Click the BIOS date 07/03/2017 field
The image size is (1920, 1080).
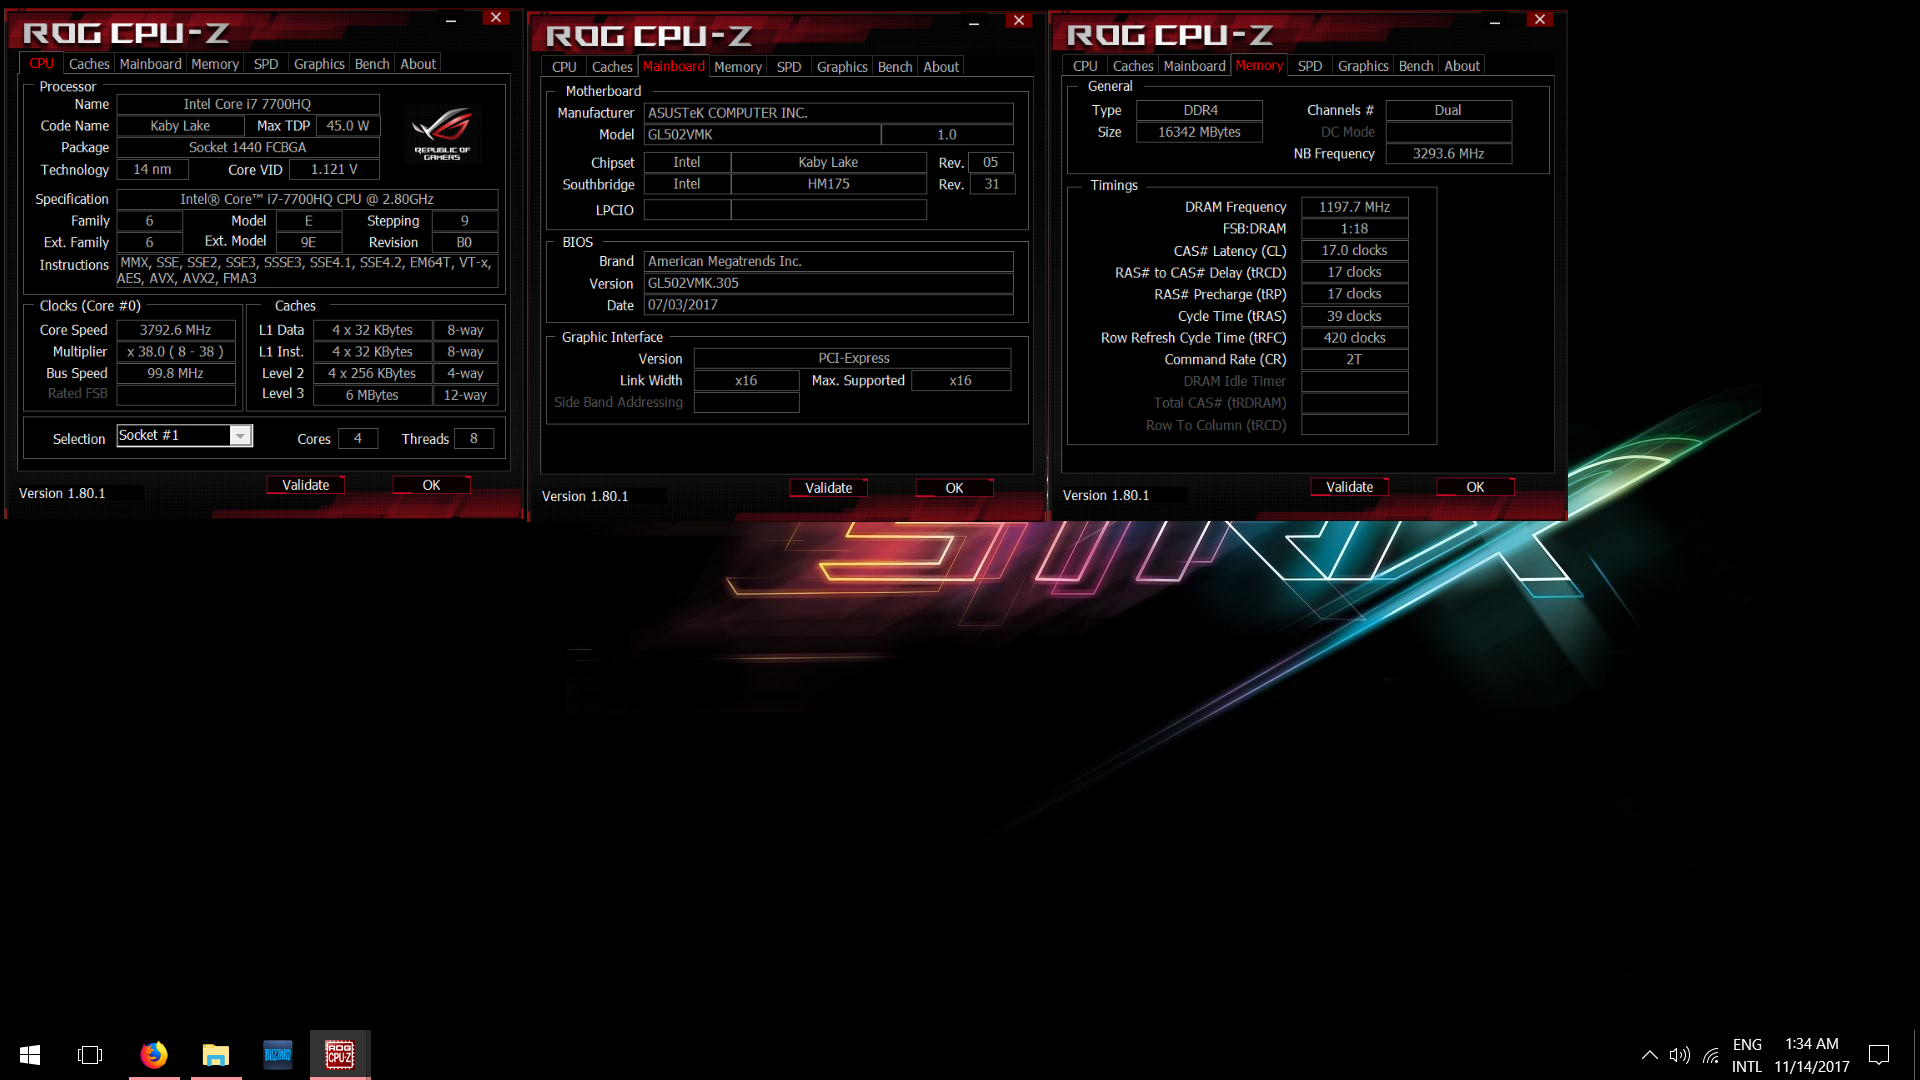pos(828,305)
